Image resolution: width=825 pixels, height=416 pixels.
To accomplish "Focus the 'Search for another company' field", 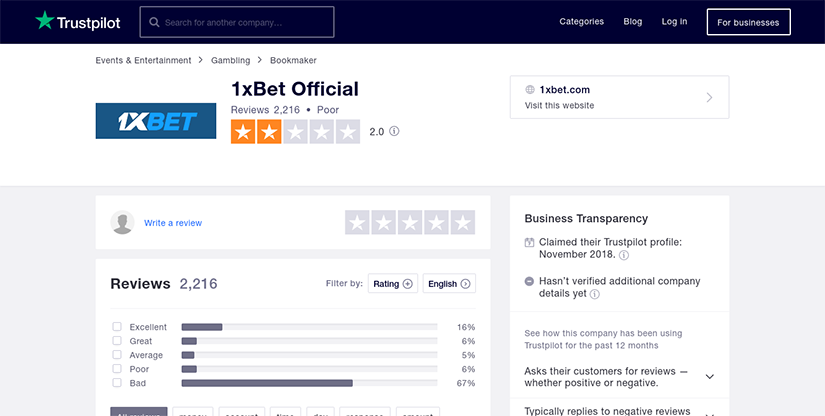I will click(237, 22).
